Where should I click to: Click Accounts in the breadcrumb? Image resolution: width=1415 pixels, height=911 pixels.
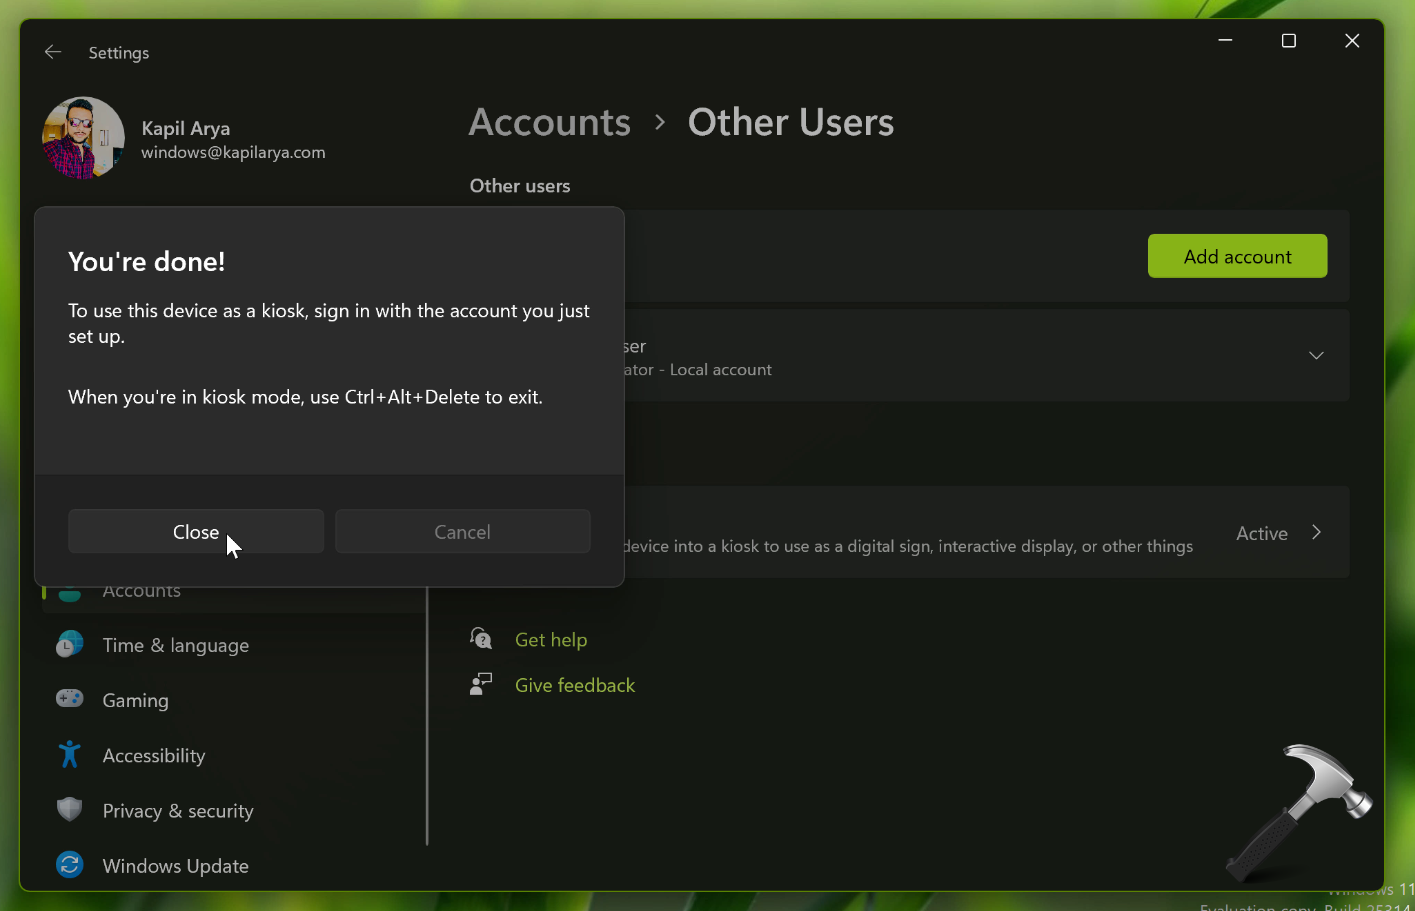pos(550,123)
